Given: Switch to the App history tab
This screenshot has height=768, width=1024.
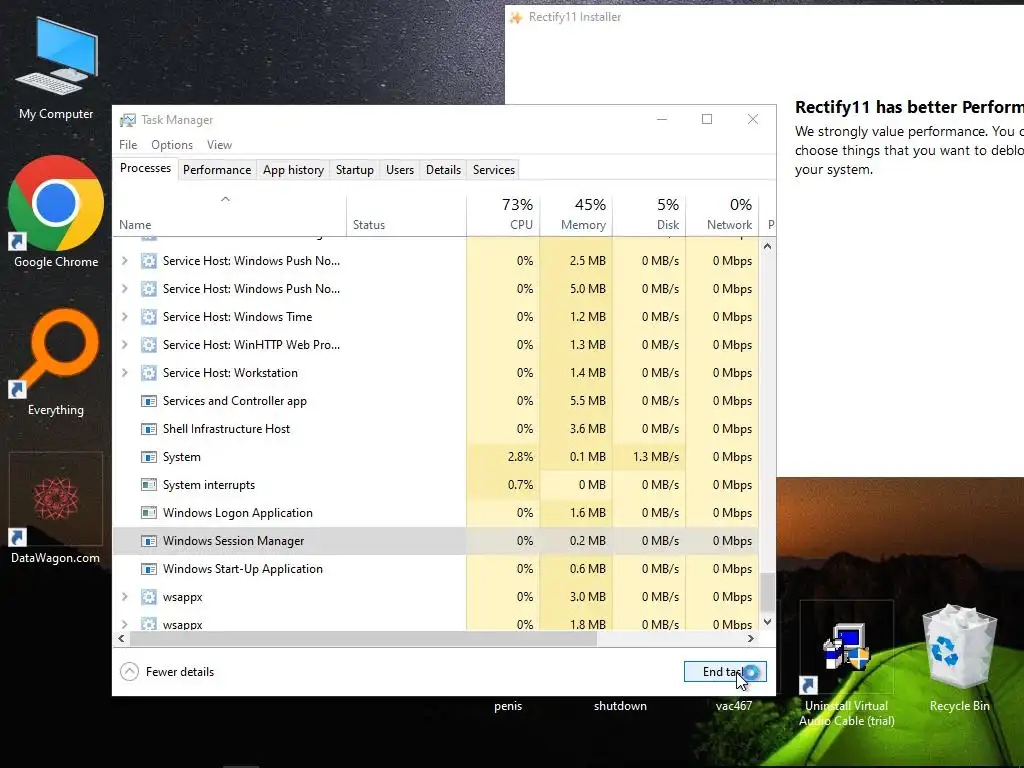Looking at the screenshot, I should pyautogui.click(x=293, y=170).
